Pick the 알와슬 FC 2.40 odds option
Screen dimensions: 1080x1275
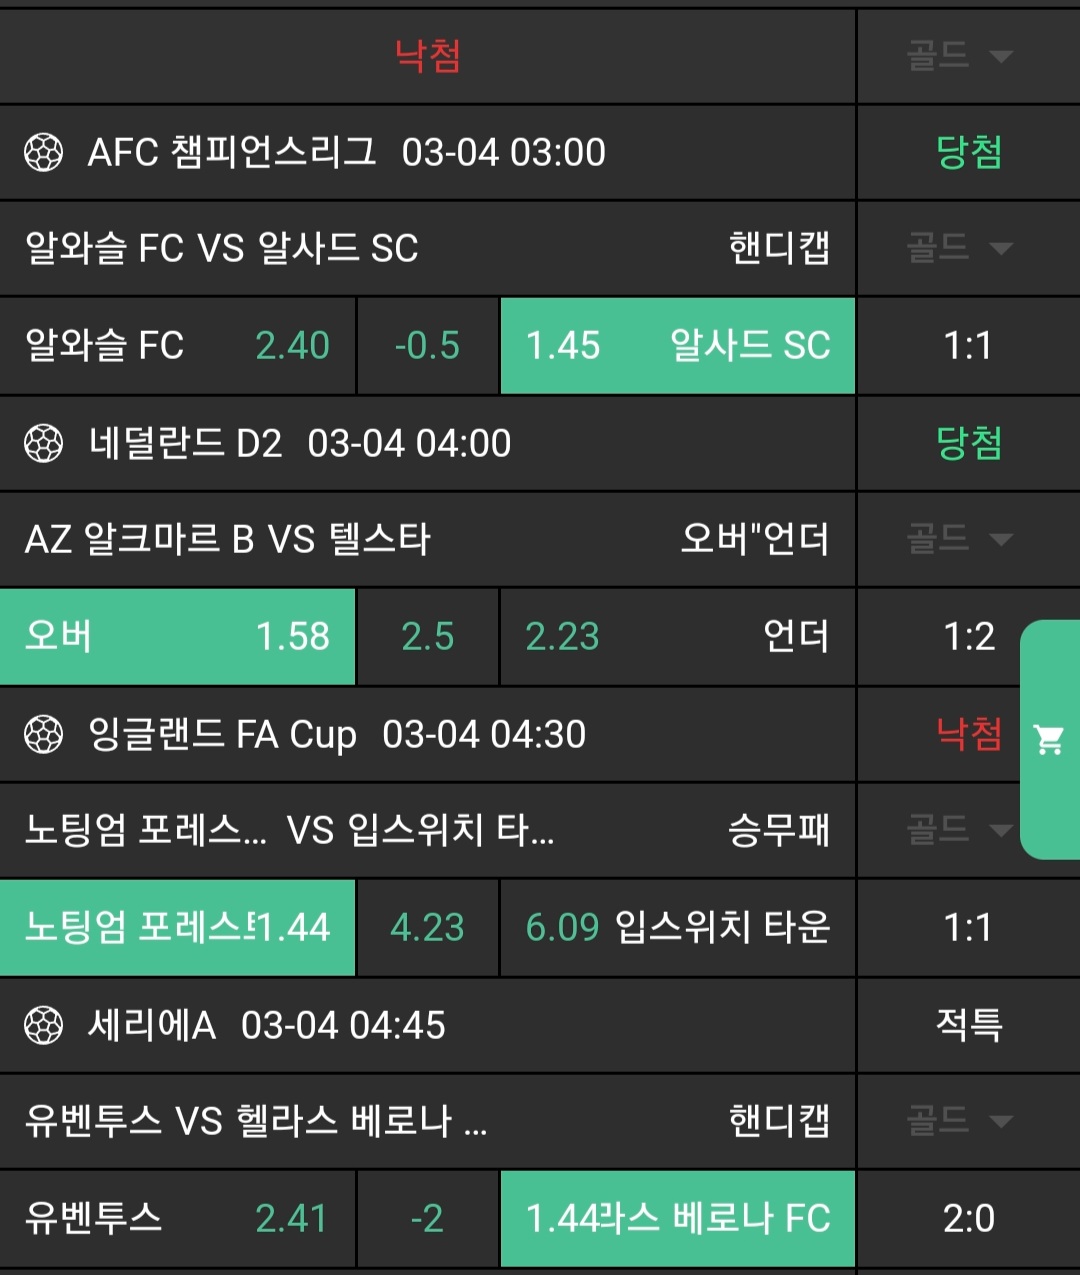pyautogui.click(x=177, y=346)
